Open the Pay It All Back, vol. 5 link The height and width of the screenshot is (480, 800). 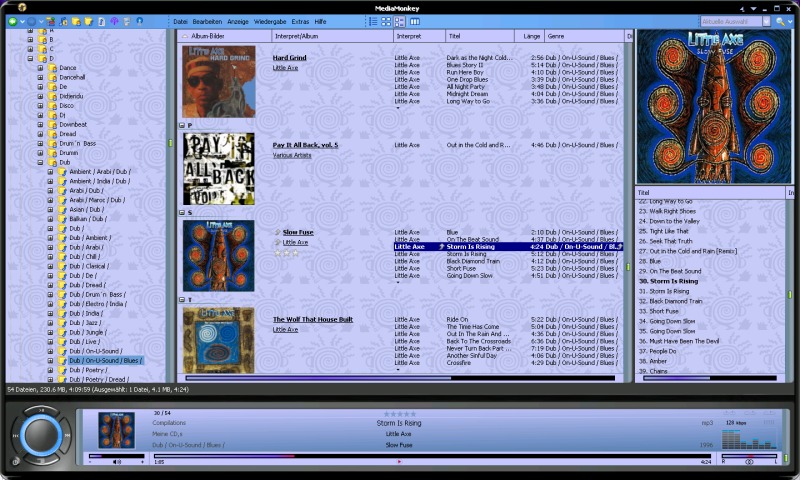pyautogui.click(x=305, y=145)
